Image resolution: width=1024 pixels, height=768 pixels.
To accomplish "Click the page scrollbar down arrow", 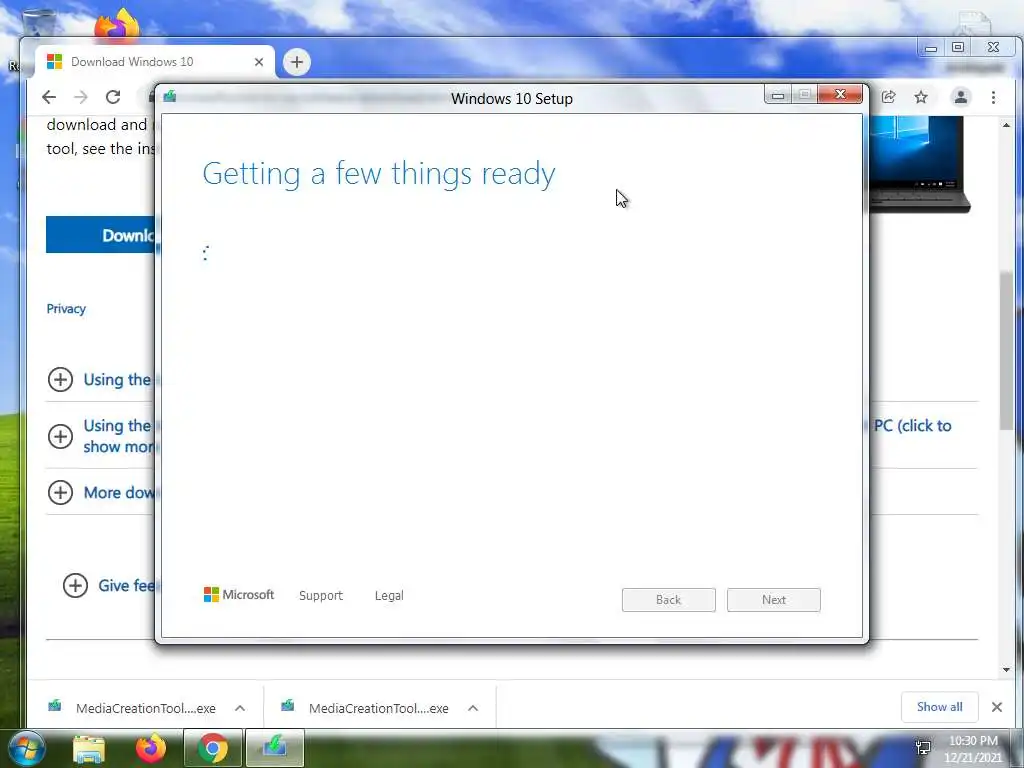I will (x=1006, y=669).
